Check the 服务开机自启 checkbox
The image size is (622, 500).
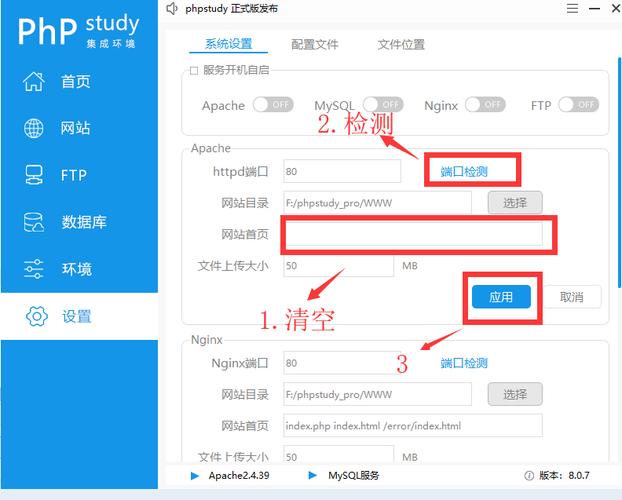tap(194, 71)
